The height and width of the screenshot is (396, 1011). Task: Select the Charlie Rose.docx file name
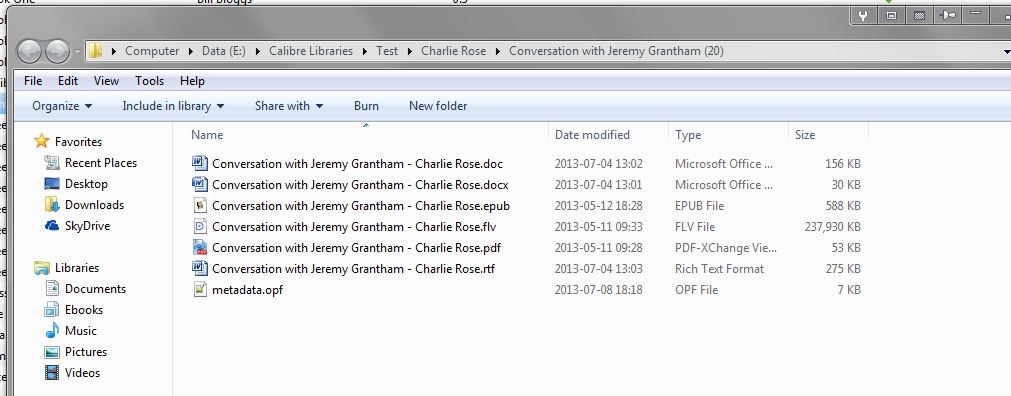[x=360, y=184]
